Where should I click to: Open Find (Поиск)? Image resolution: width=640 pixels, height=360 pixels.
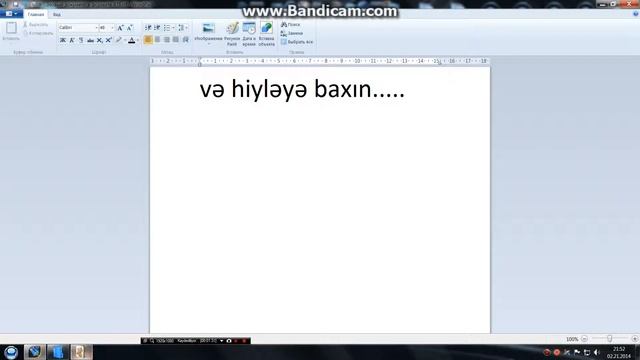pos(290,24)
